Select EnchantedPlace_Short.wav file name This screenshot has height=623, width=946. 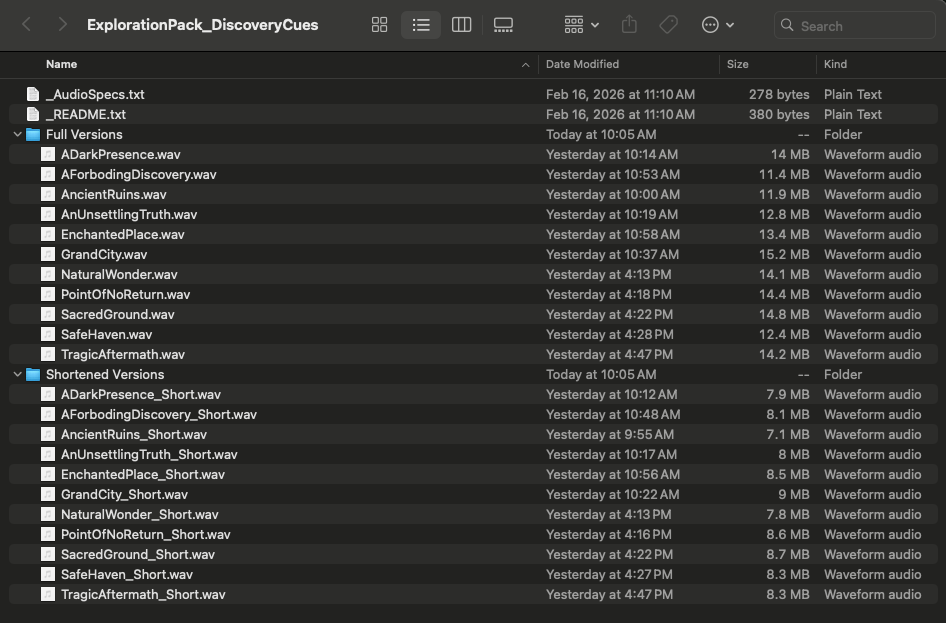143,474
